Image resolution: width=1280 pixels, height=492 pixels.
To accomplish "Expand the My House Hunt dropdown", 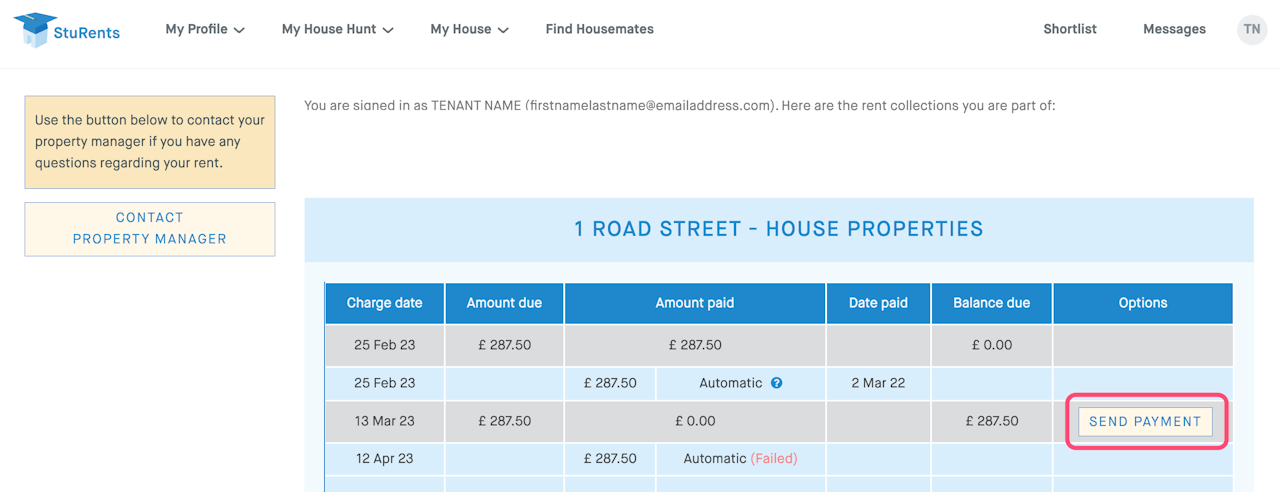I will click(x=337, y=30).
